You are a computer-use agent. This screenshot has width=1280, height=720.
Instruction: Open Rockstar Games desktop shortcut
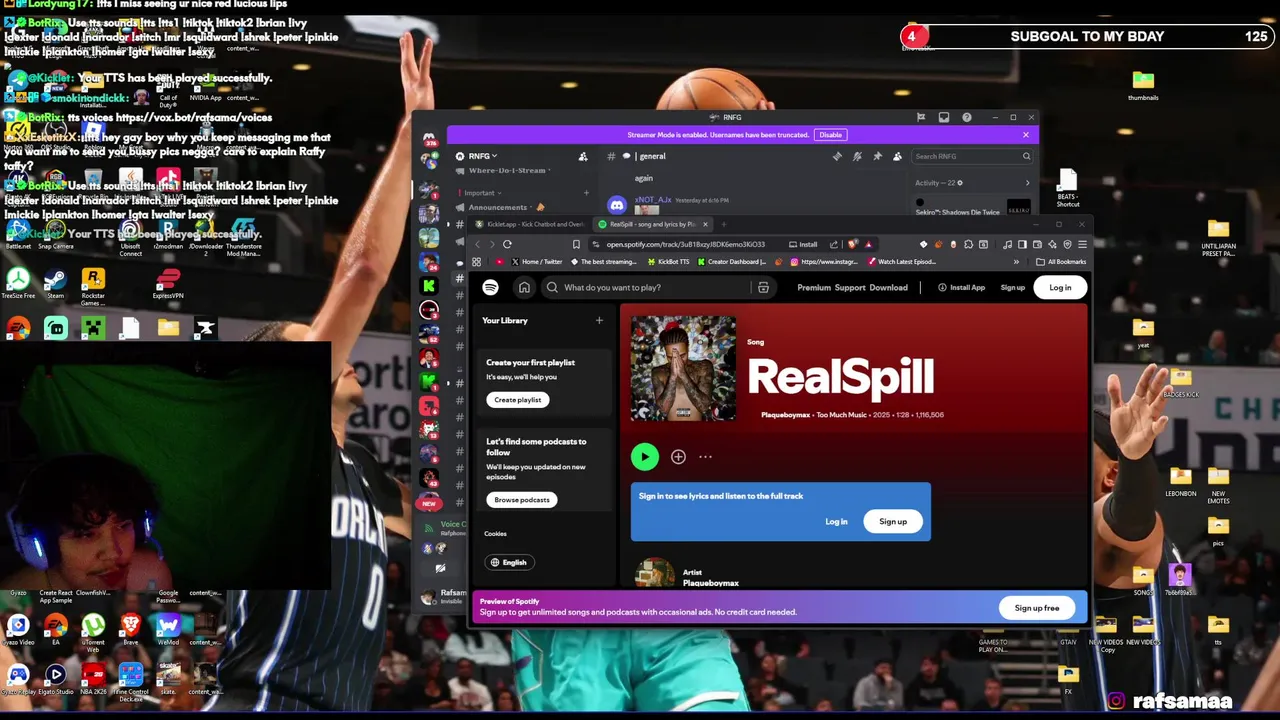tap(93, 285)
